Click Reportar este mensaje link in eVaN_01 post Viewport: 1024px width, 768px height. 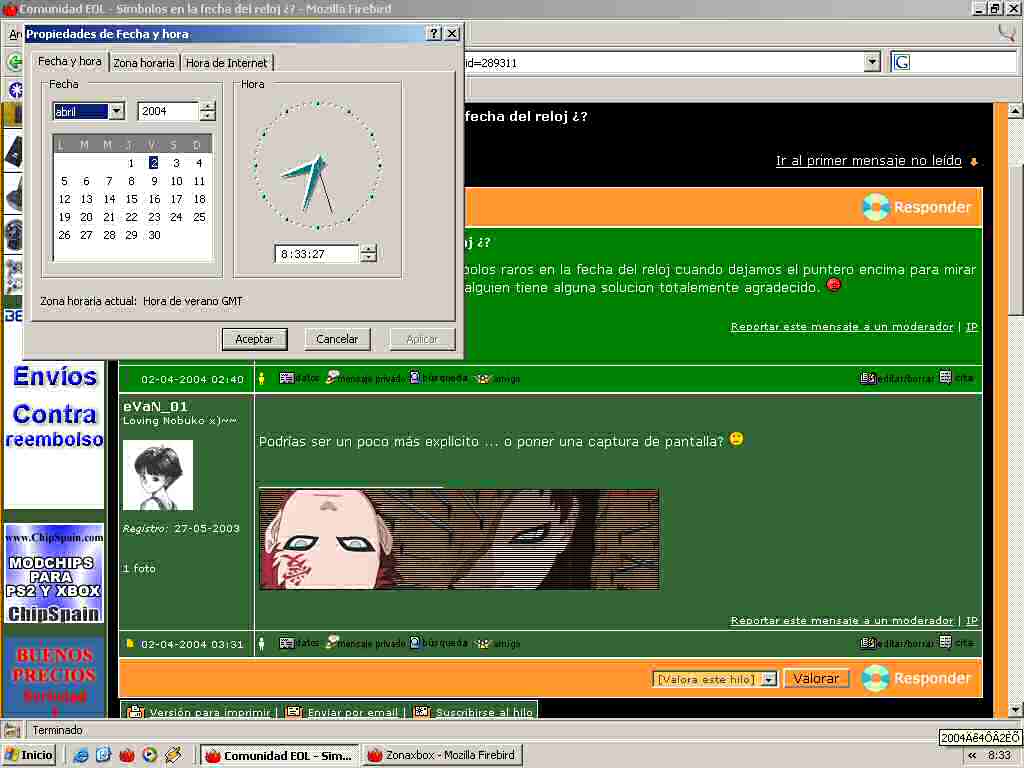coord(842,620)
